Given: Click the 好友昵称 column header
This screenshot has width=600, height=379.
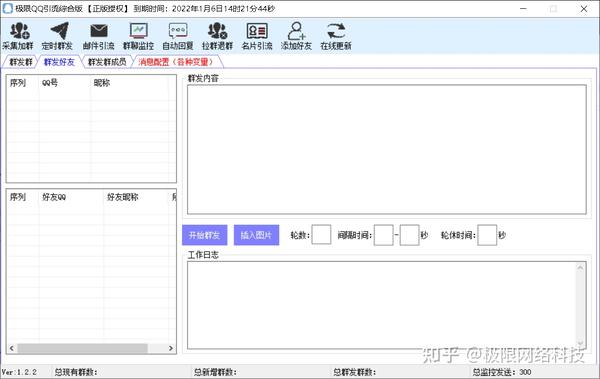Looking at the screenshot, I should [122, 197].
